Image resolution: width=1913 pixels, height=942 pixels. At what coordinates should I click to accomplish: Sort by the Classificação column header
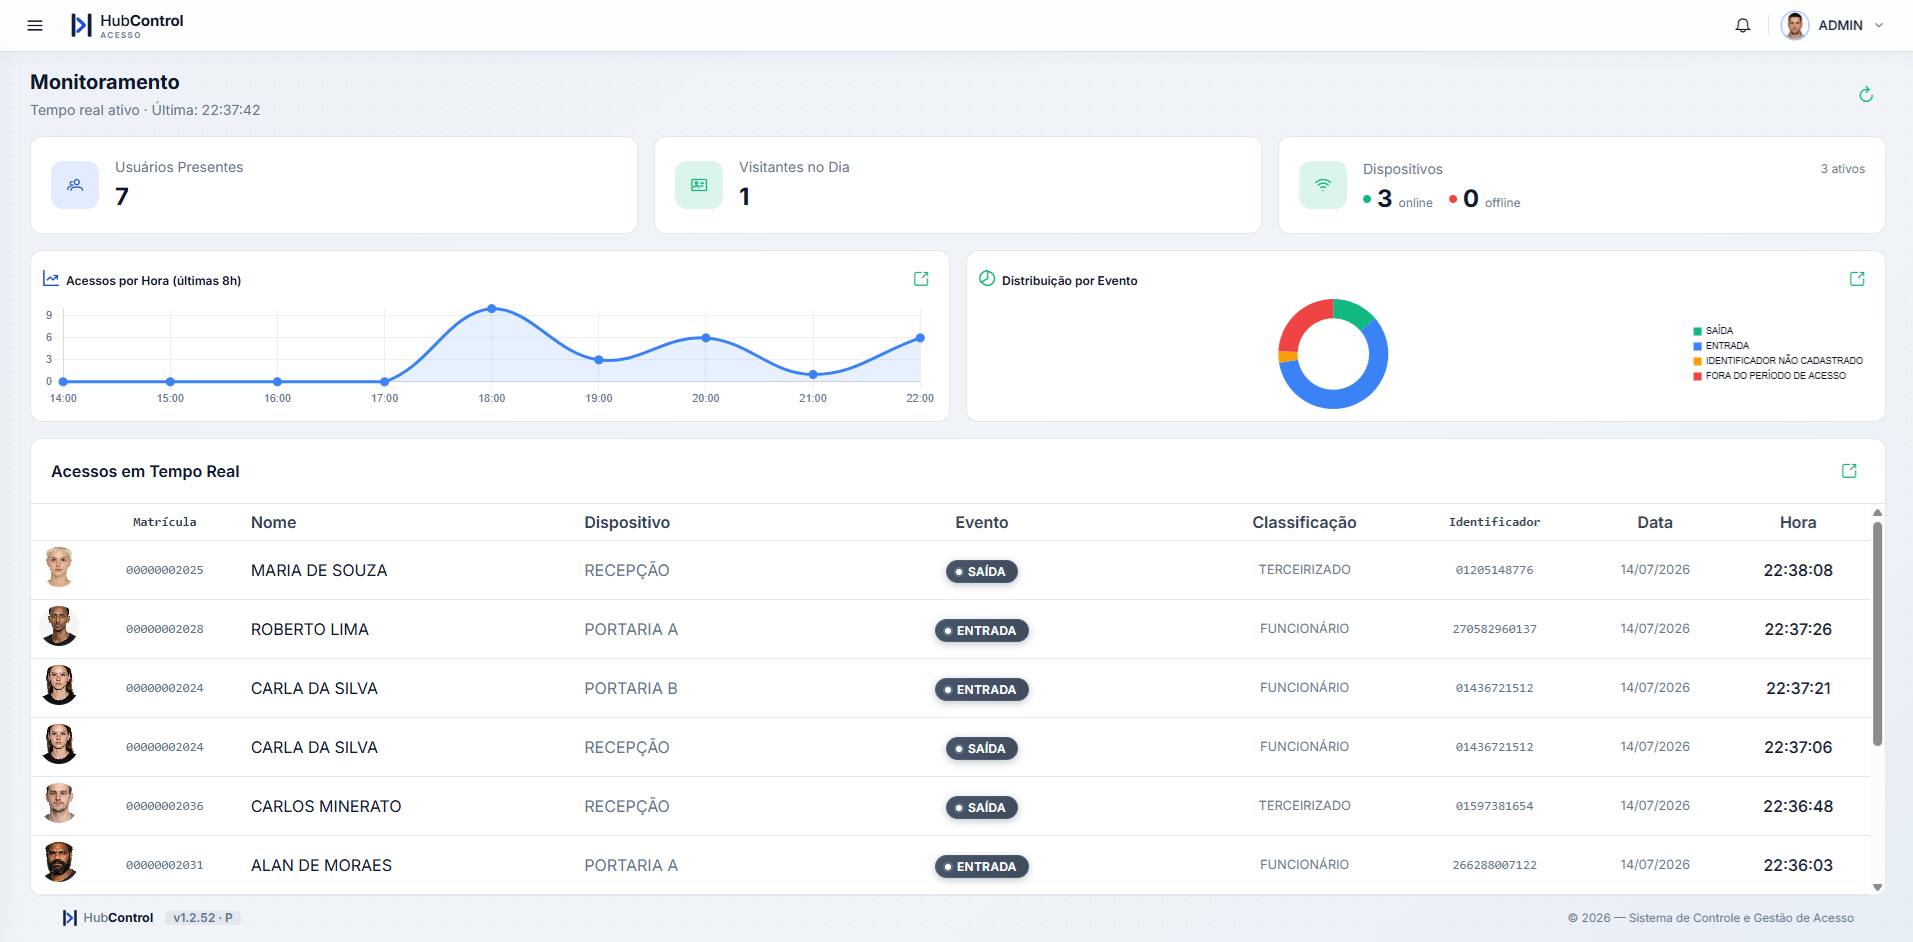click(1304, 522)
